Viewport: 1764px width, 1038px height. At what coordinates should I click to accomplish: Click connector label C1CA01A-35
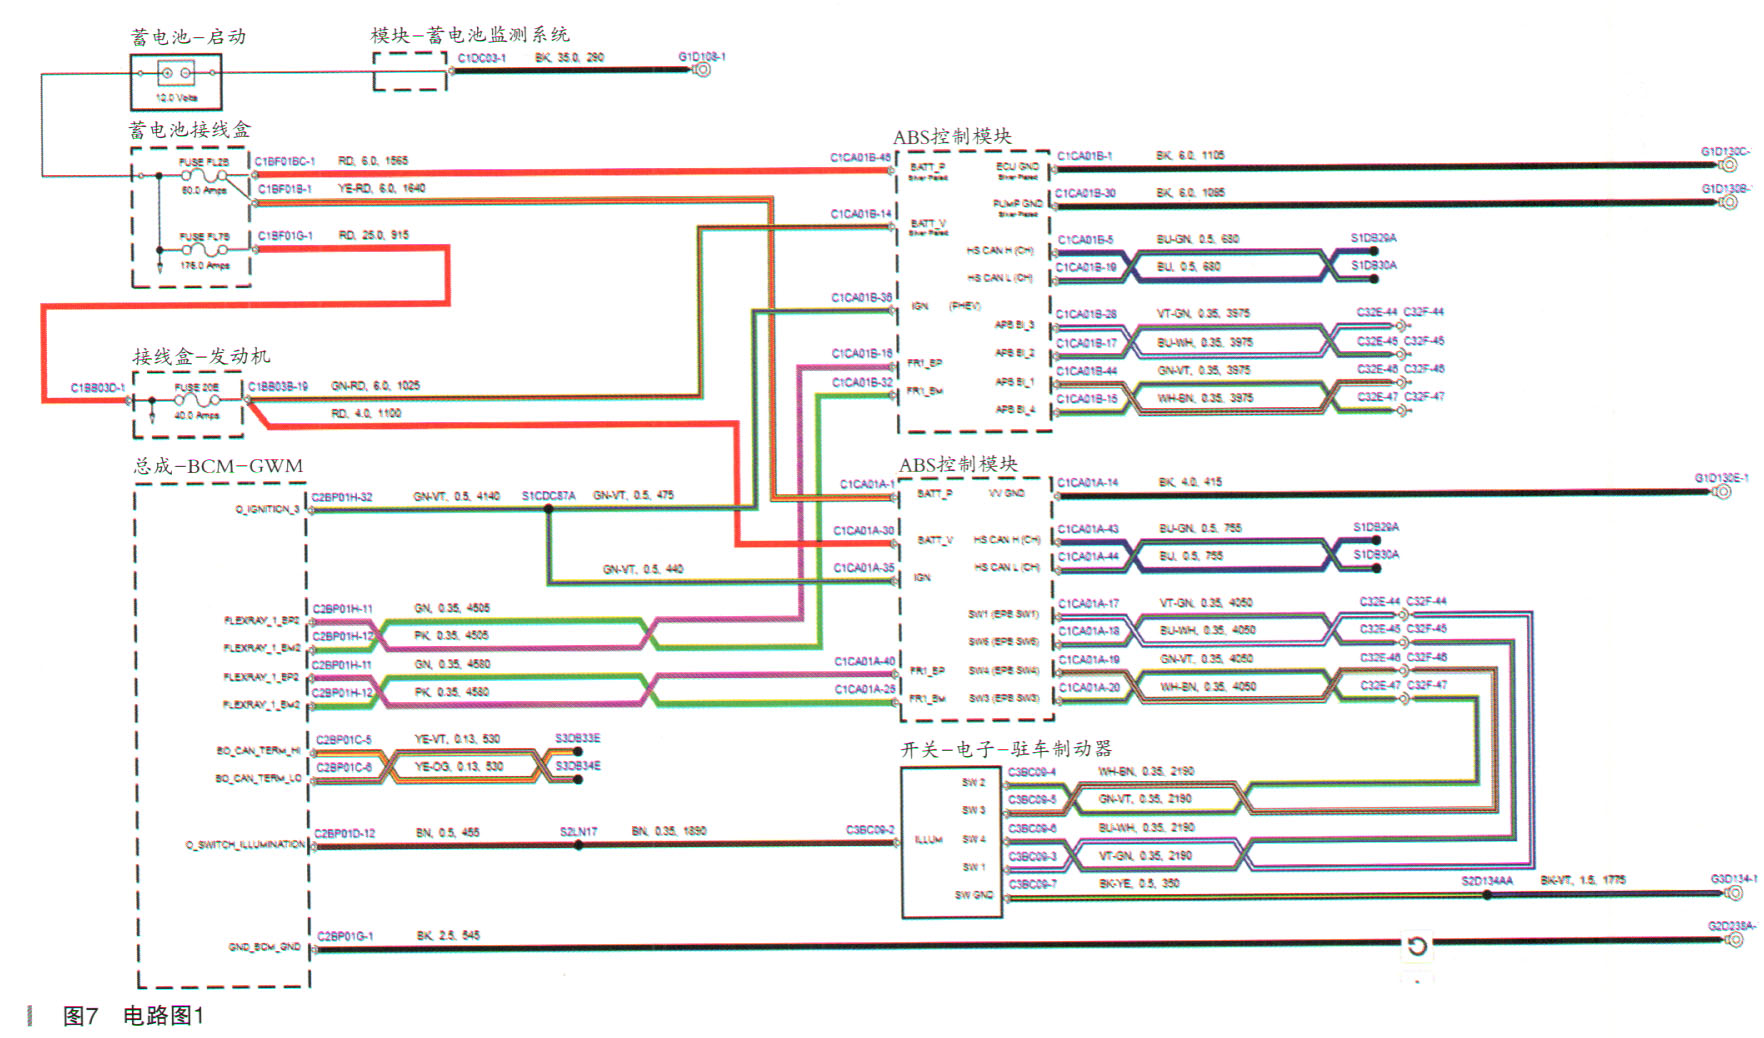tap(864, 568)
